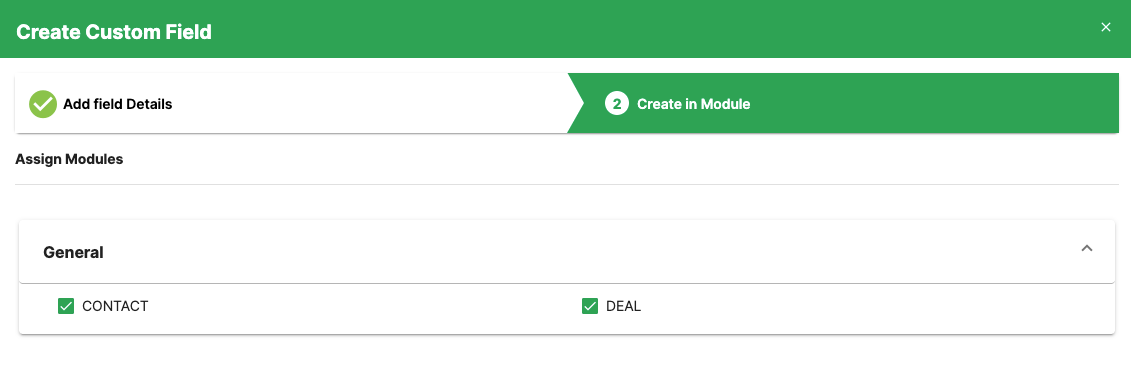Click the DEAL label text
Image resolution: width=1131 pixels, height=380 pixels.
[x=623, y=306]
